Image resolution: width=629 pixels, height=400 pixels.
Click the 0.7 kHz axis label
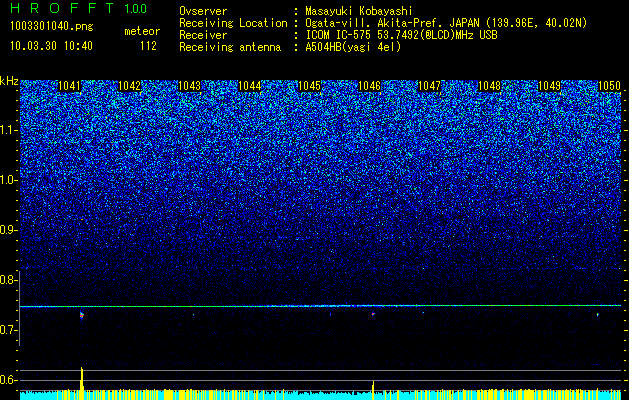pyautogui.click(x=8, y=330)
